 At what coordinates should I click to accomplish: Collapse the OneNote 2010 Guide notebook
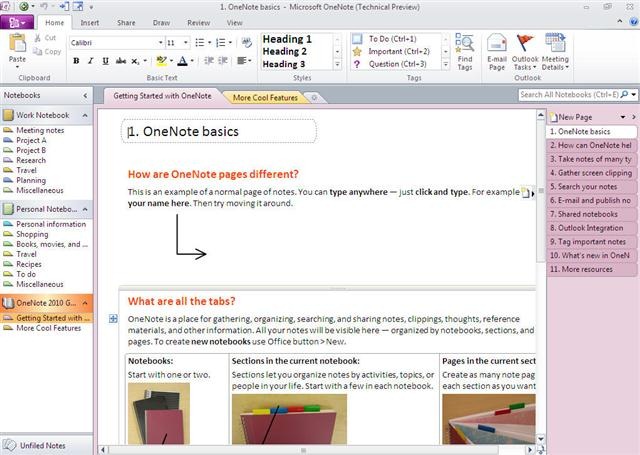pyautogui.click(x=85, y=303)
